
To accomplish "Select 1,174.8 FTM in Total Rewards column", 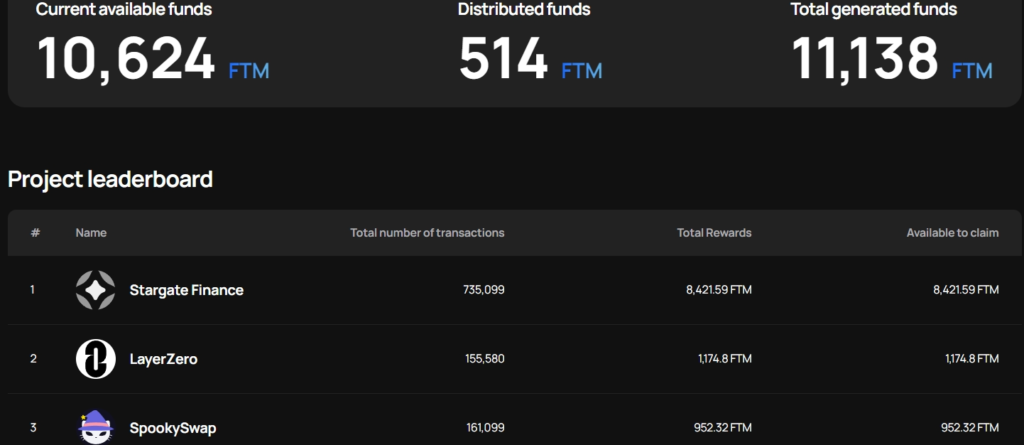I will (724, 359).
